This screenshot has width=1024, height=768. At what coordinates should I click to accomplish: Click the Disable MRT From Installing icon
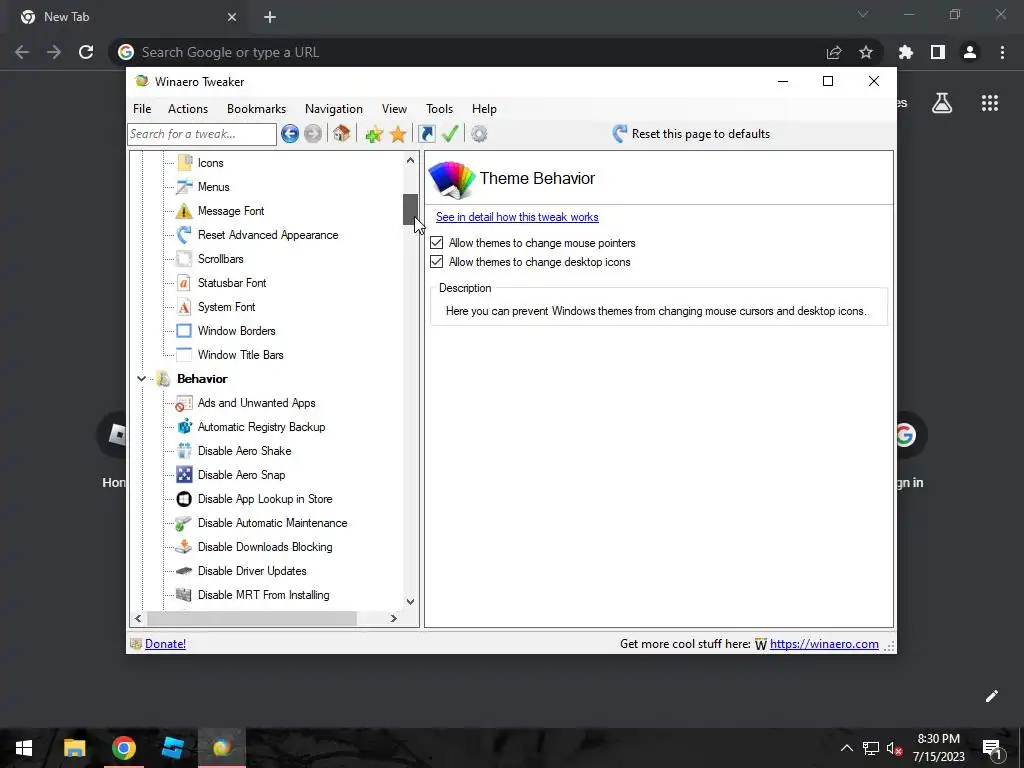[185, 595]
